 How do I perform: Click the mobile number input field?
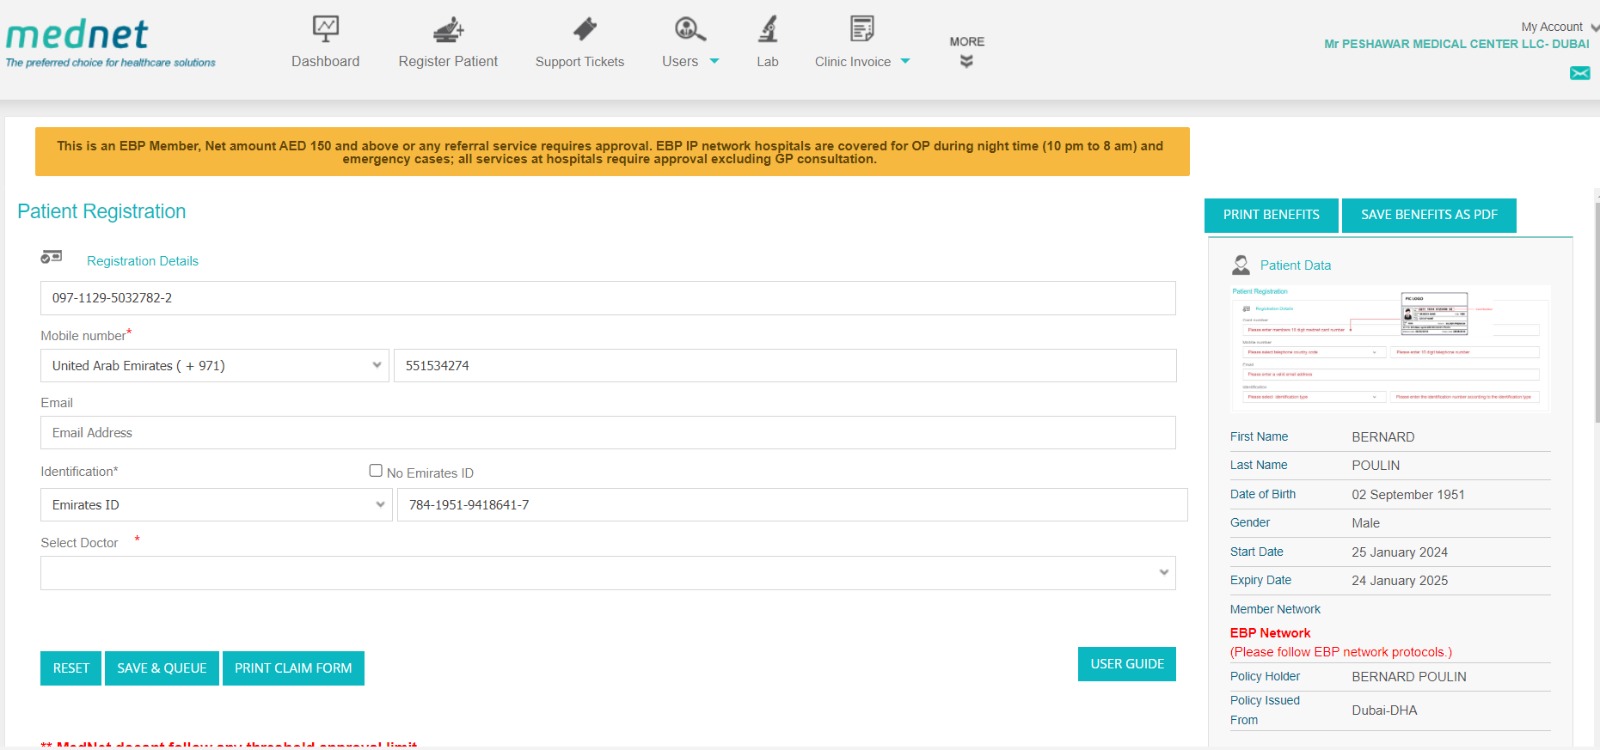[785, 366]
